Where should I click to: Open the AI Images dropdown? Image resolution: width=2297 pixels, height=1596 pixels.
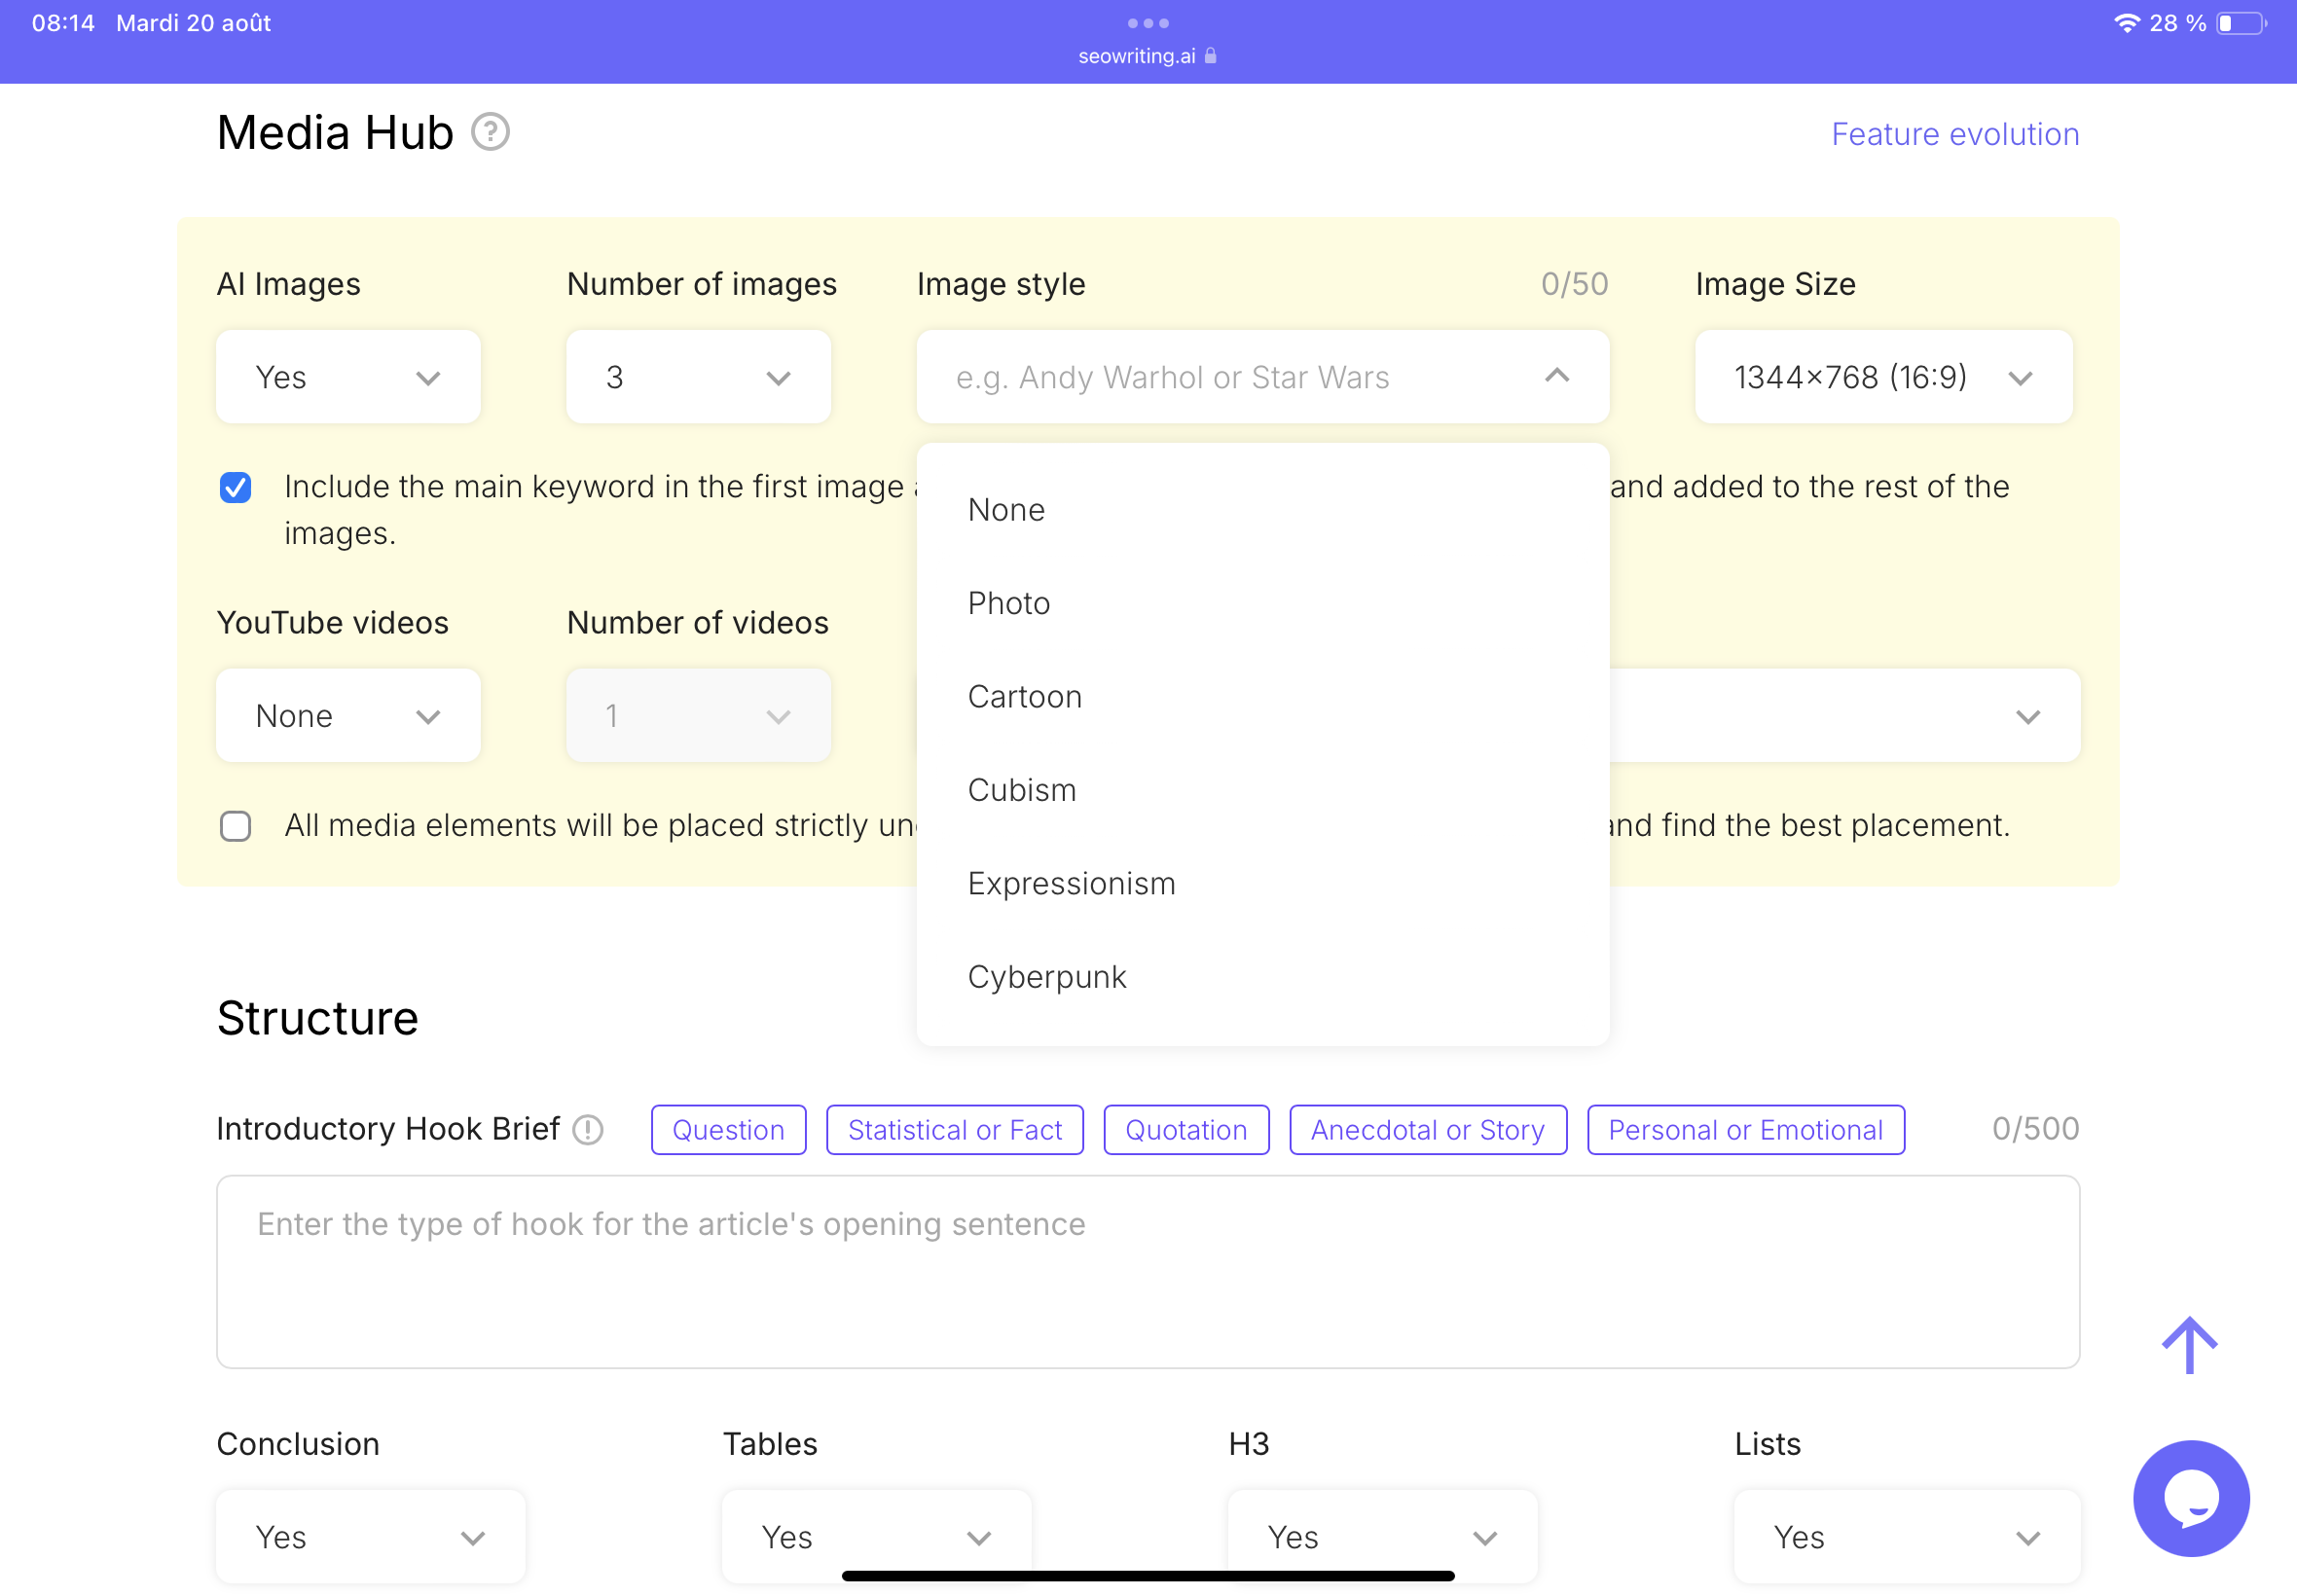pos(348,377)
